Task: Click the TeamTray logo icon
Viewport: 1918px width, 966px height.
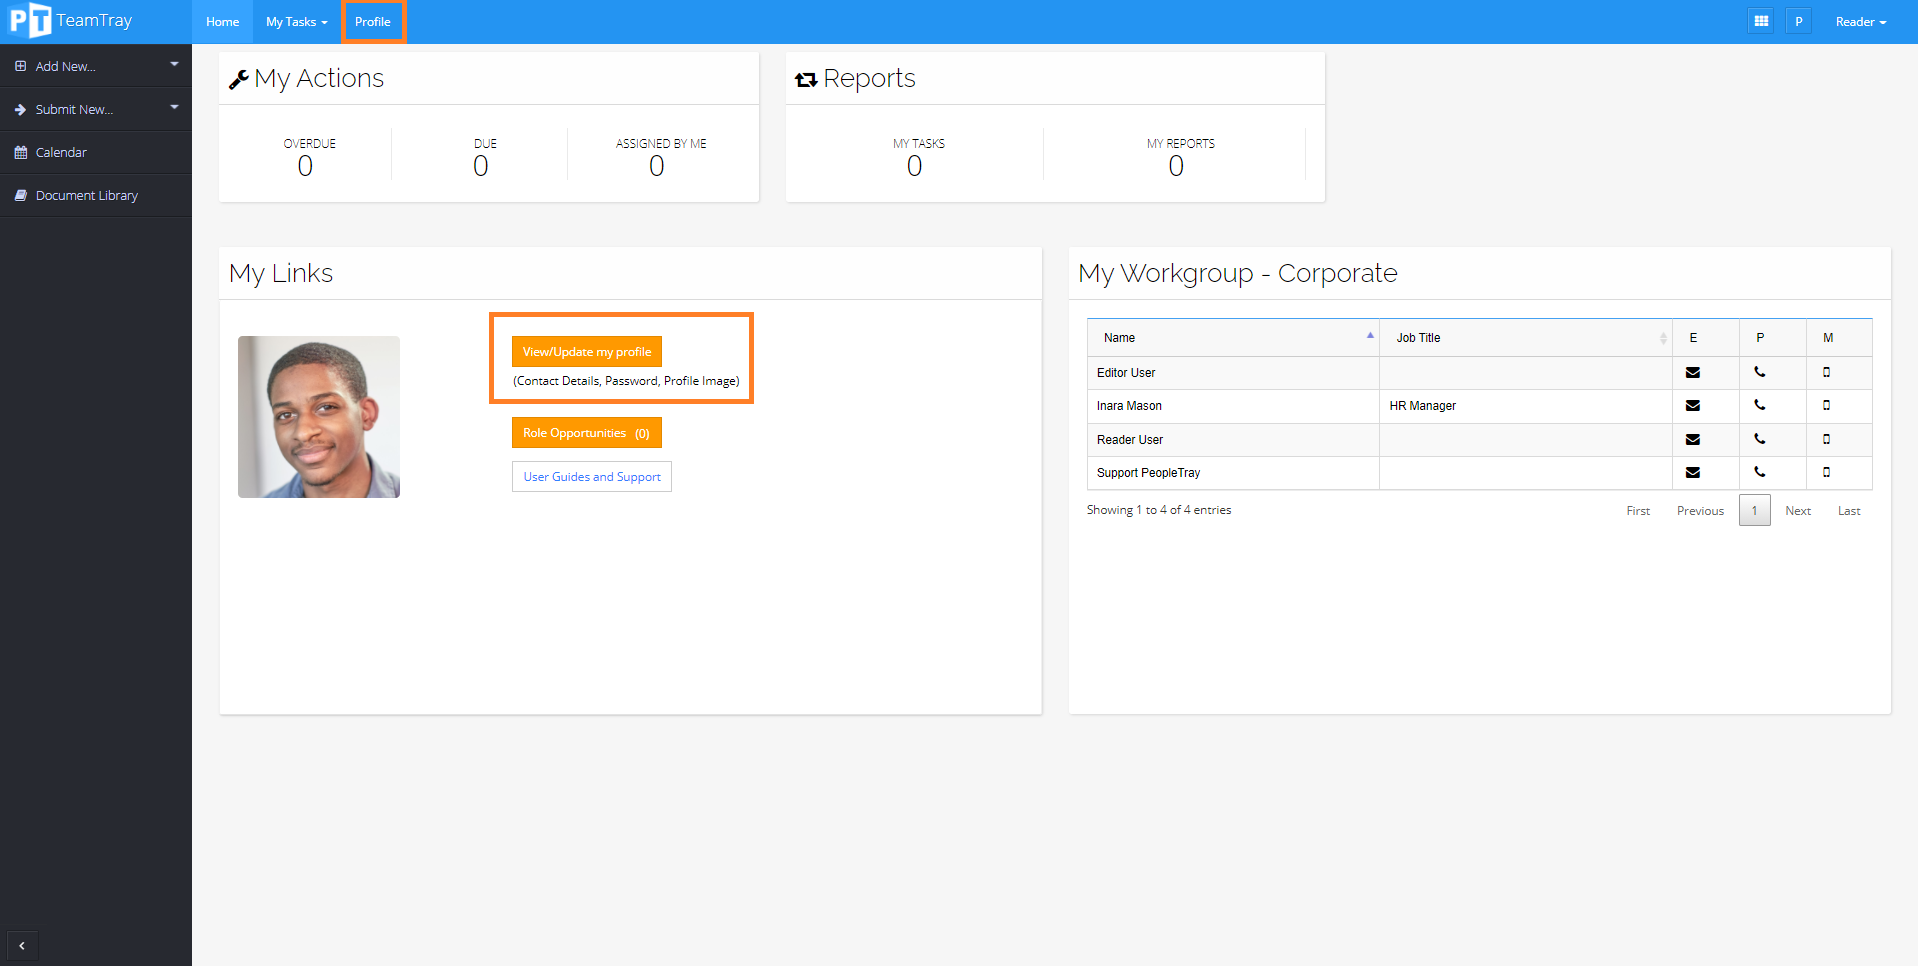Action: 30,20
